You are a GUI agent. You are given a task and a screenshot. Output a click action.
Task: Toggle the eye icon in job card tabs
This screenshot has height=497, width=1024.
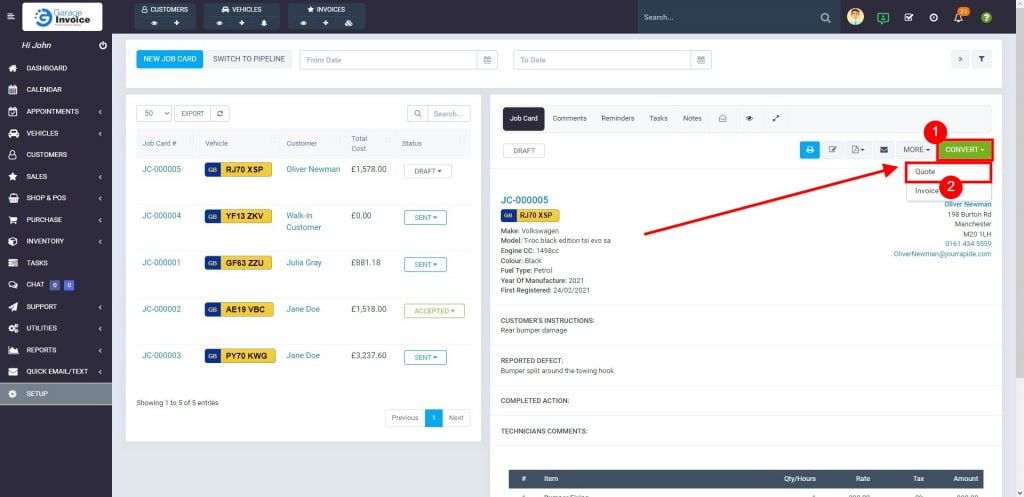click(x=749, y=119)
